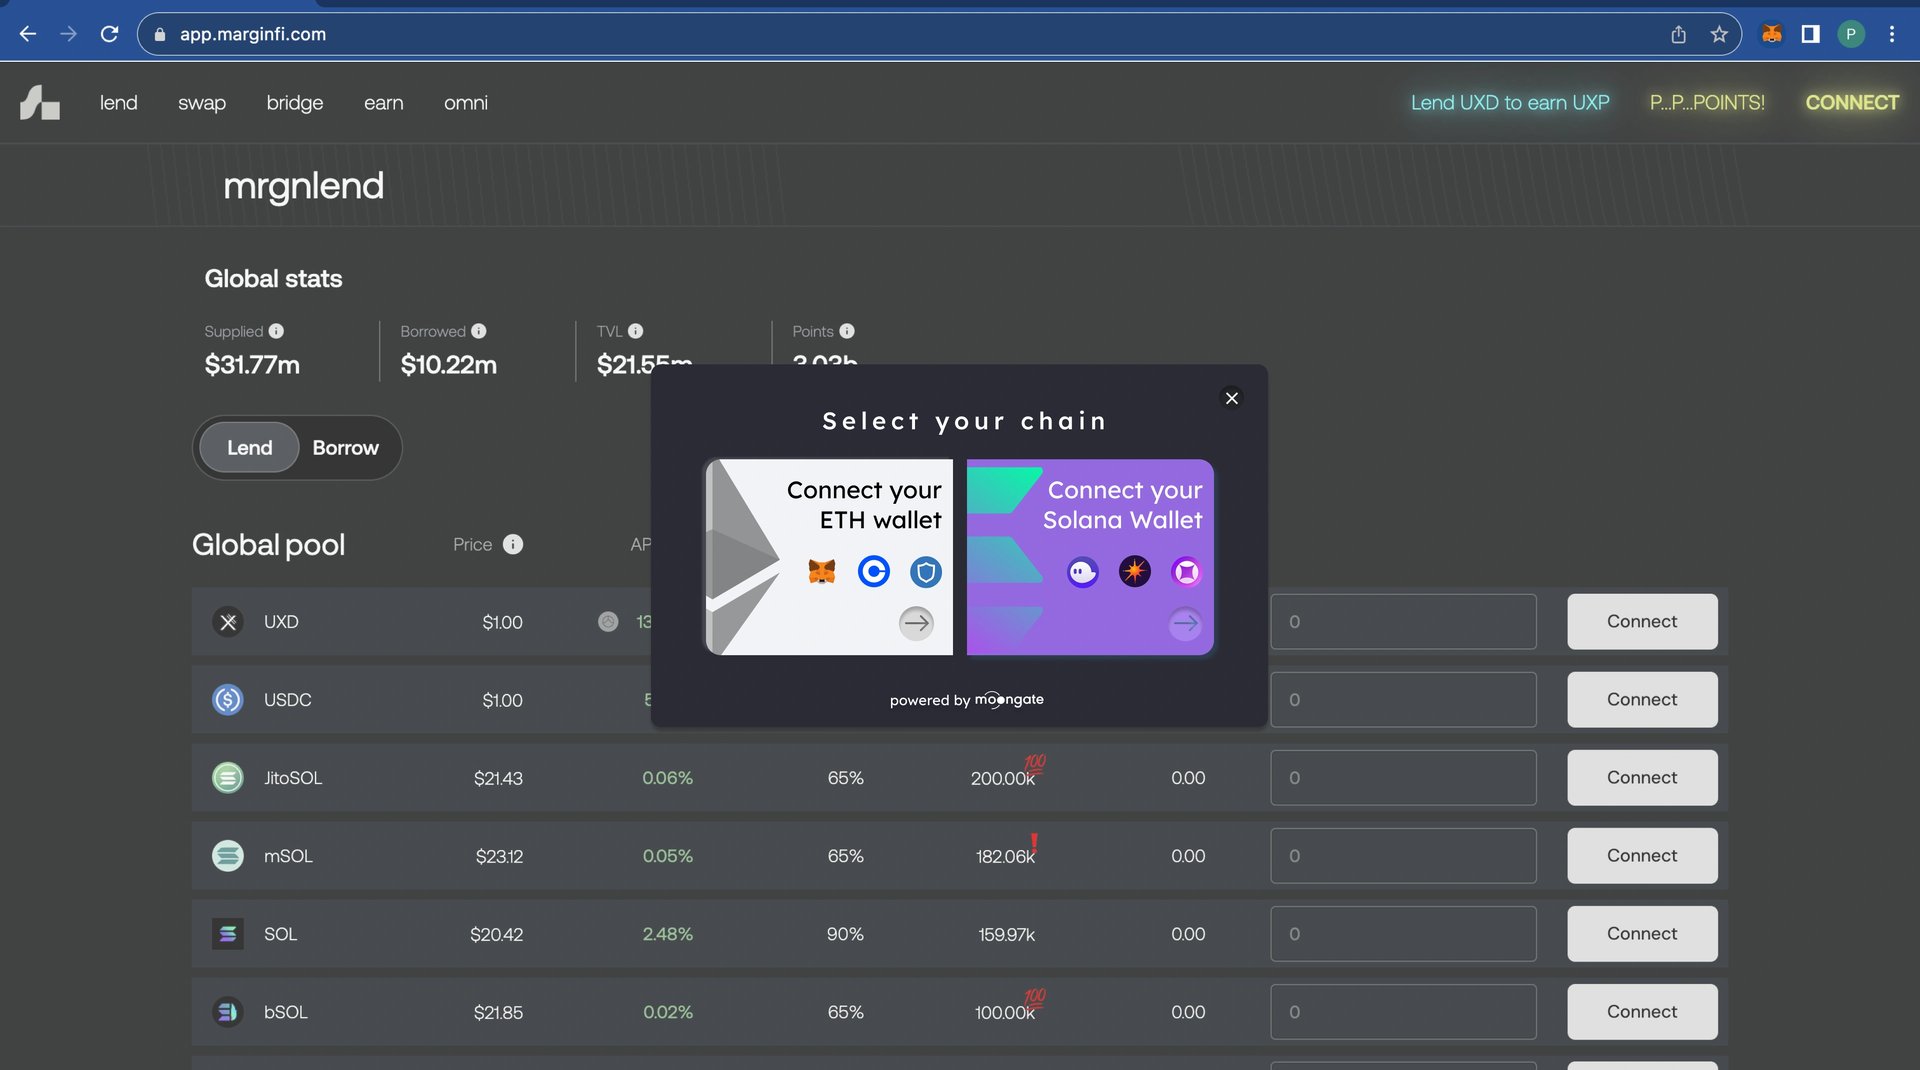
Task: Select the Phantom ghost wallet icon
Action: (x=1083, y=572)
